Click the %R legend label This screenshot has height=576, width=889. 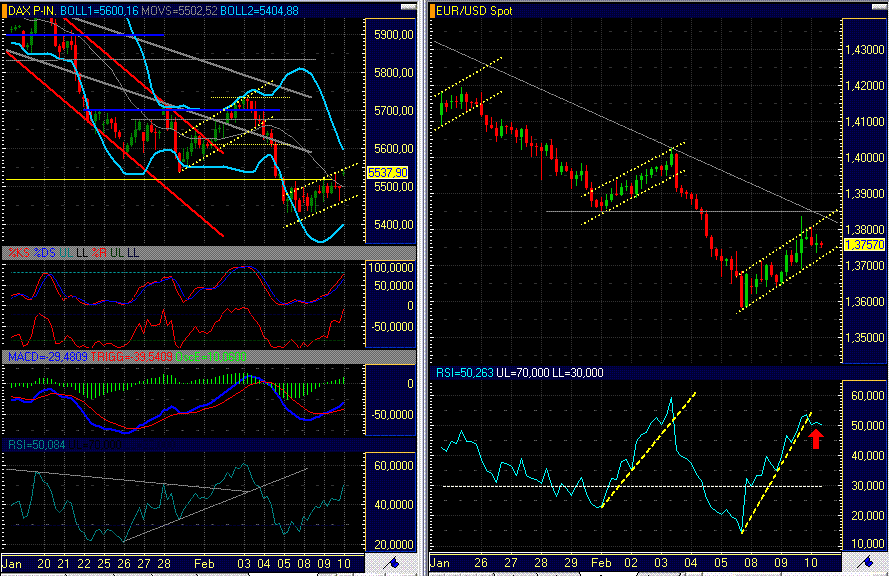click(x=99, y=253)
